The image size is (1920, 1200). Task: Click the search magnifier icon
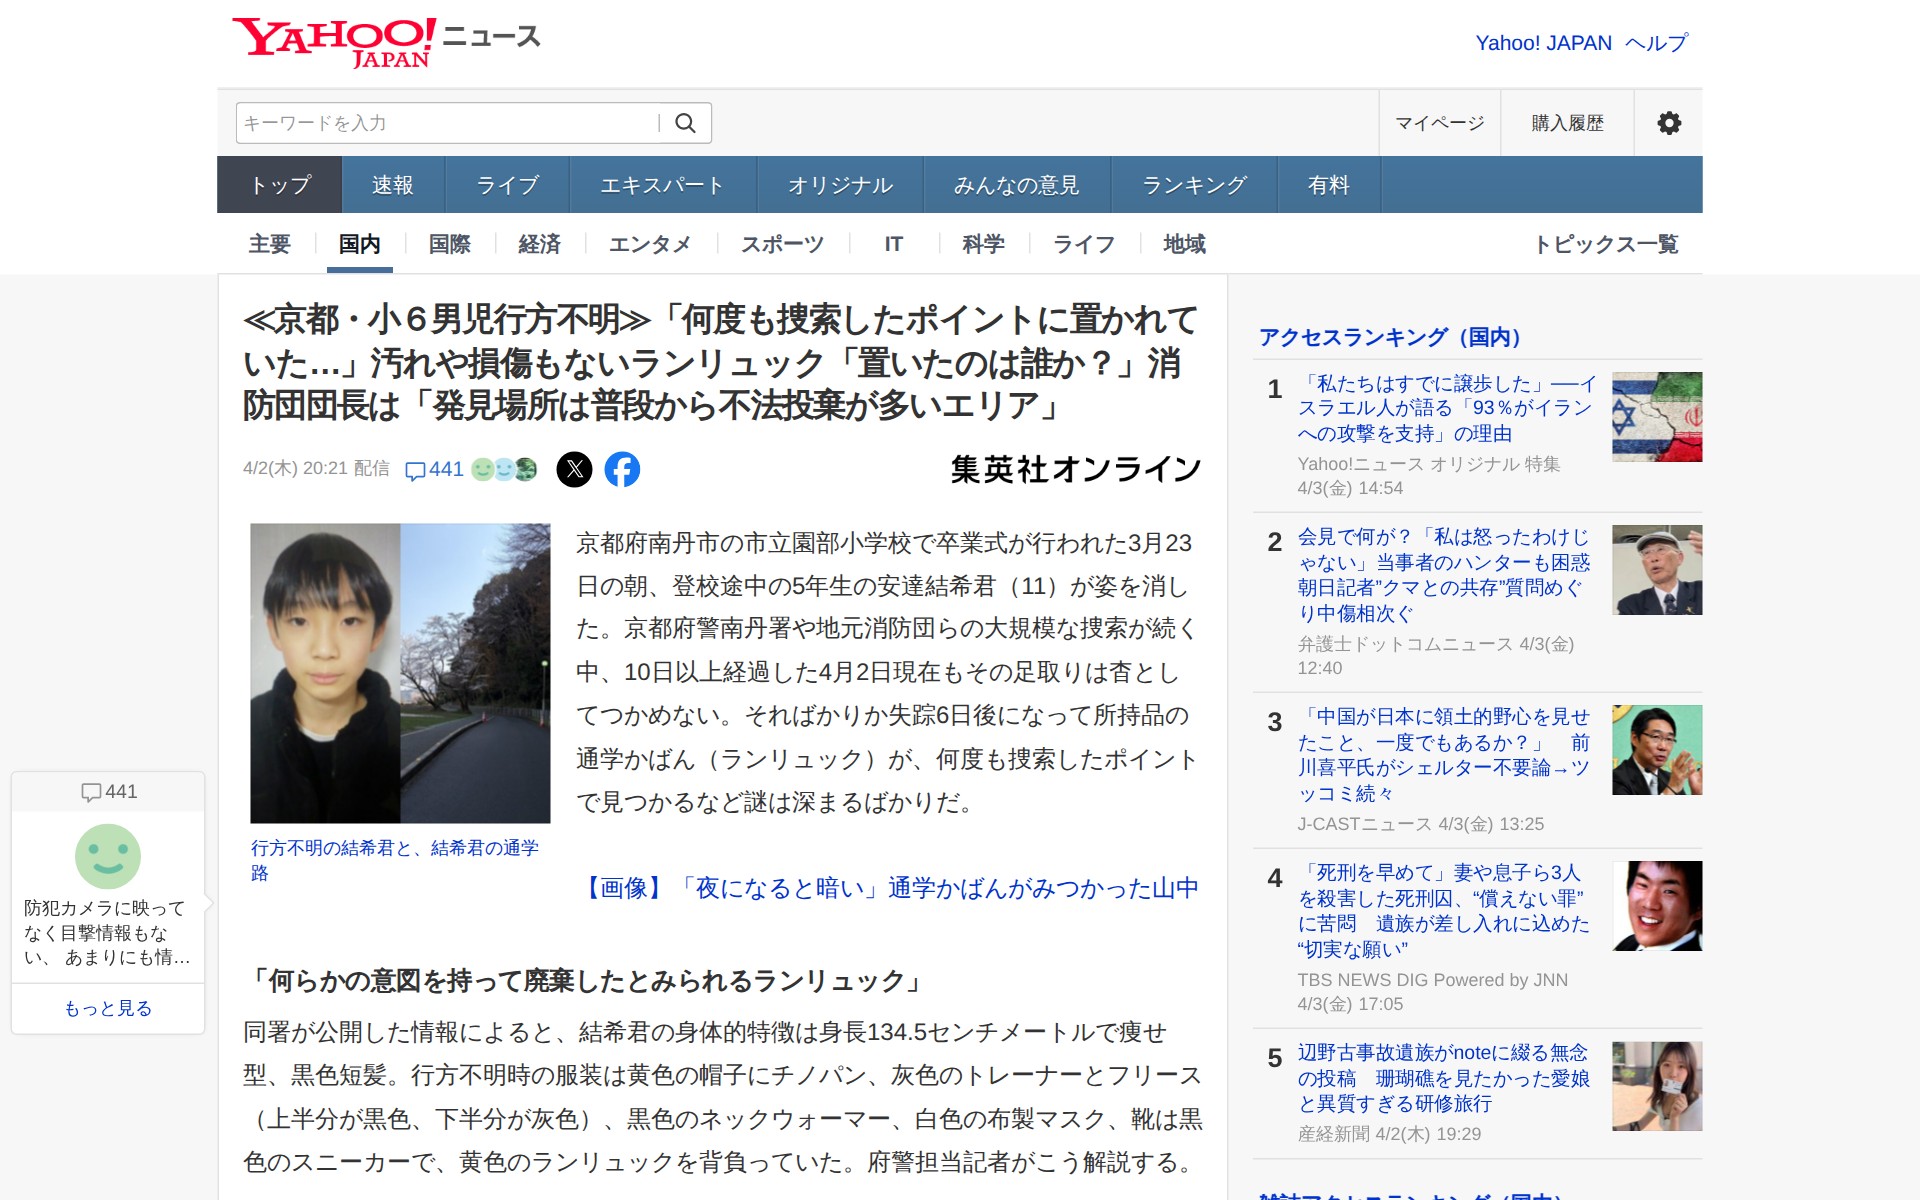(685, 123)
